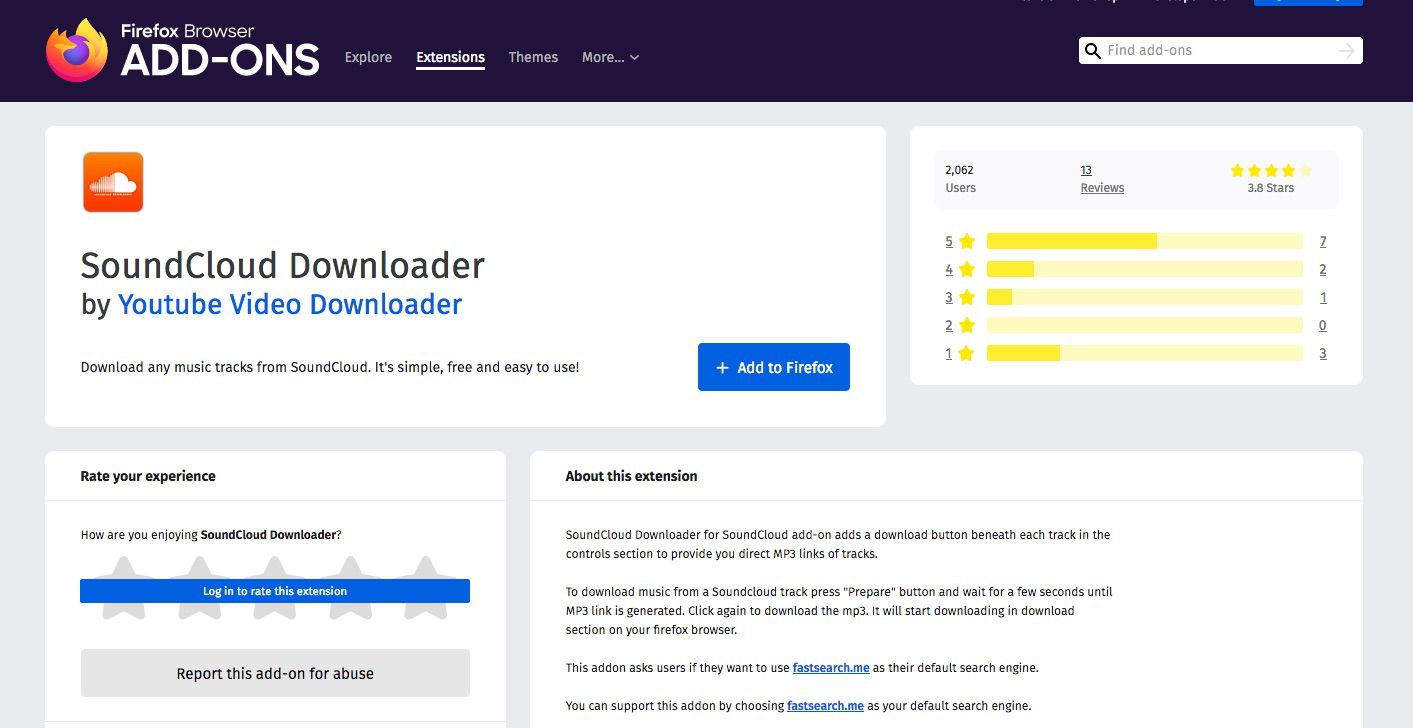
Task: Click the Add to Firefox button
Action: [x=774, y=367]
